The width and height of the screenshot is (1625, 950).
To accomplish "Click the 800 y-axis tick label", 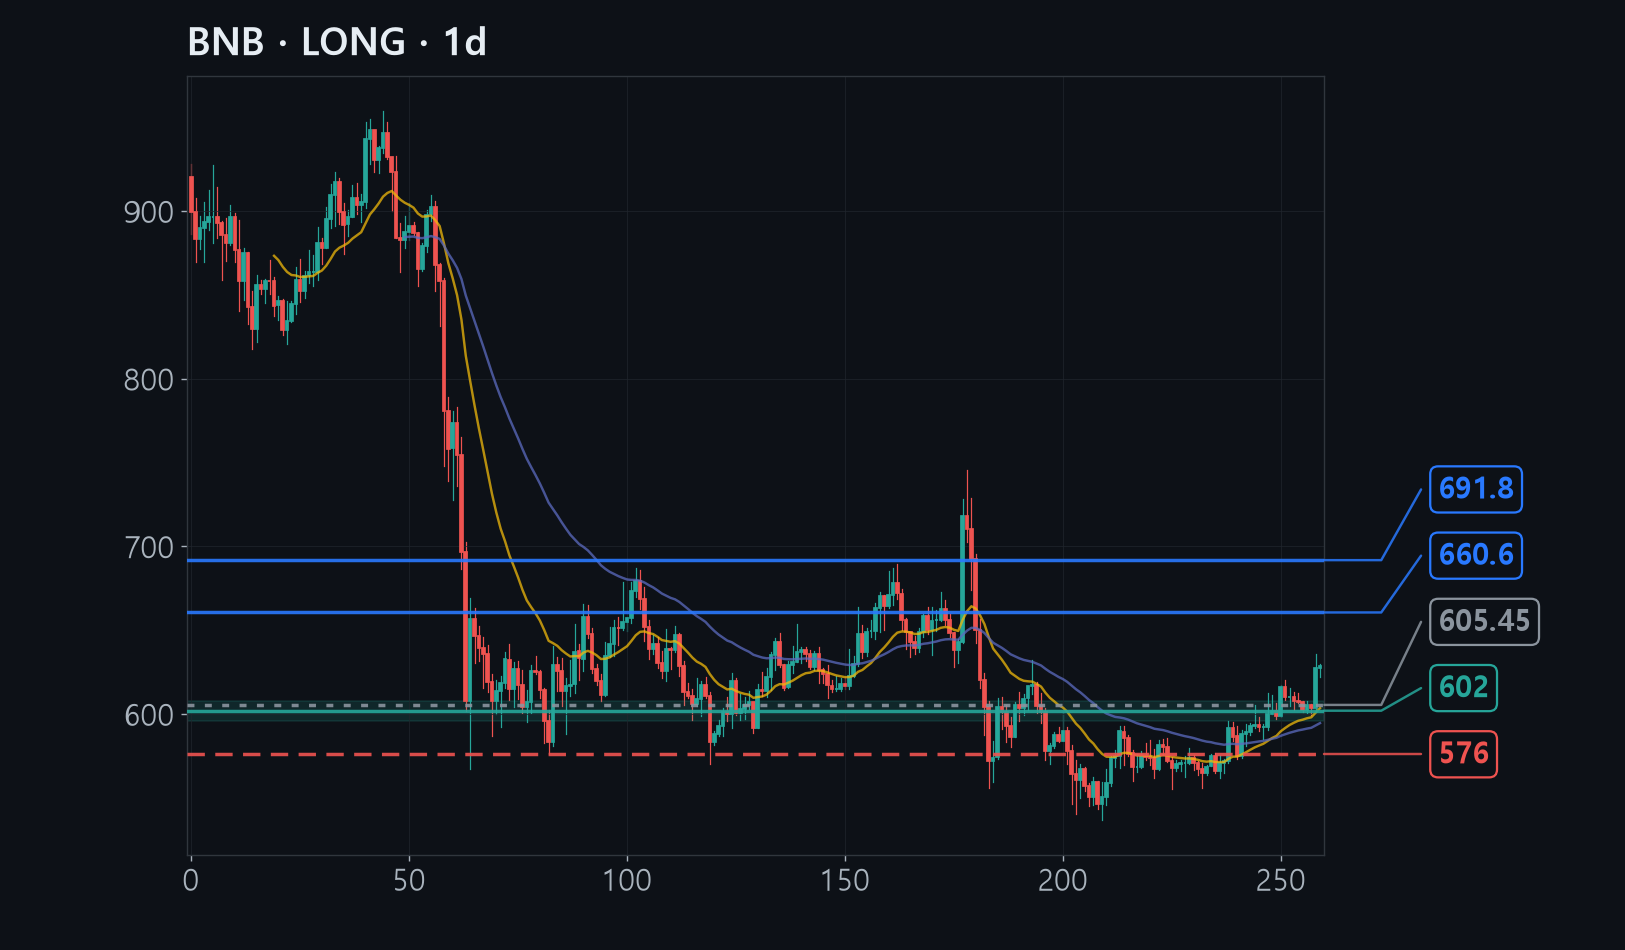I will pyautogui.click(x=148, y=380).
